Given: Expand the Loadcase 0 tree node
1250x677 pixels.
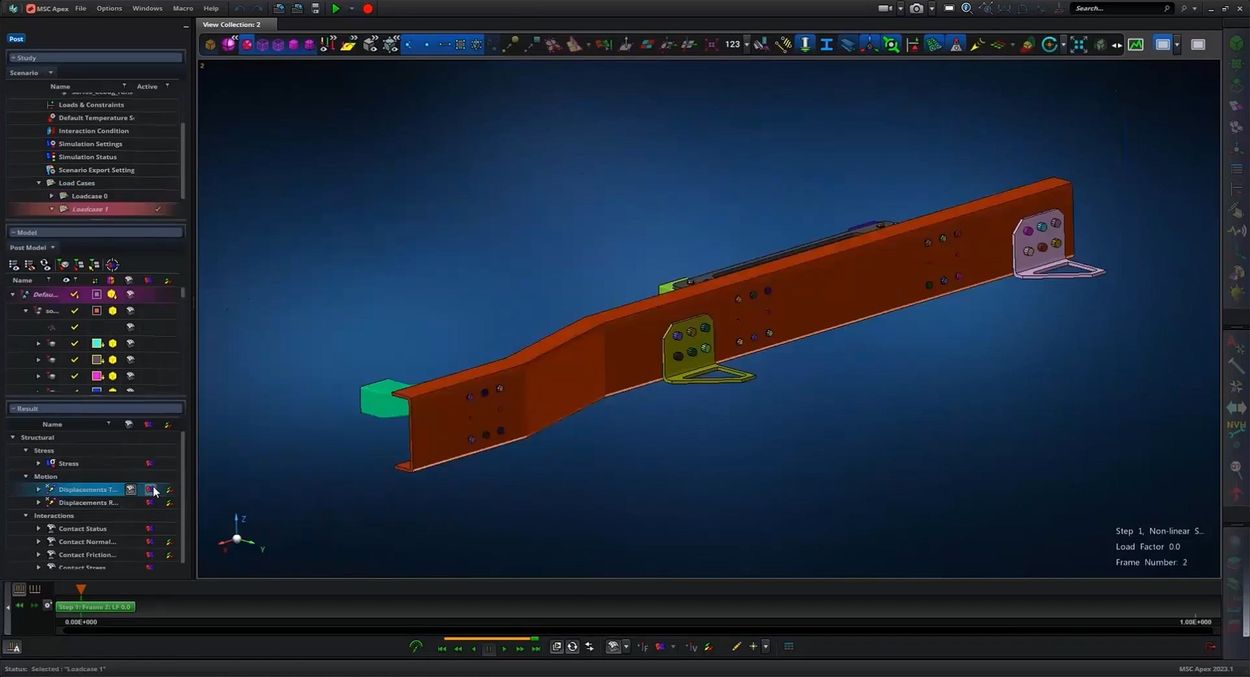Looking at the screenshot, I should 52,196.
